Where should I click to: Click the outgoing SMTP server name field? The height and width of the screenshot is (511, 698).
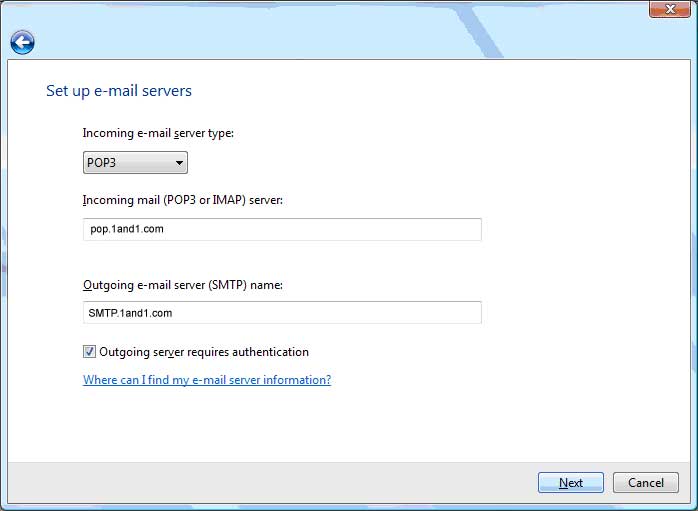click(x=282, y=312)
